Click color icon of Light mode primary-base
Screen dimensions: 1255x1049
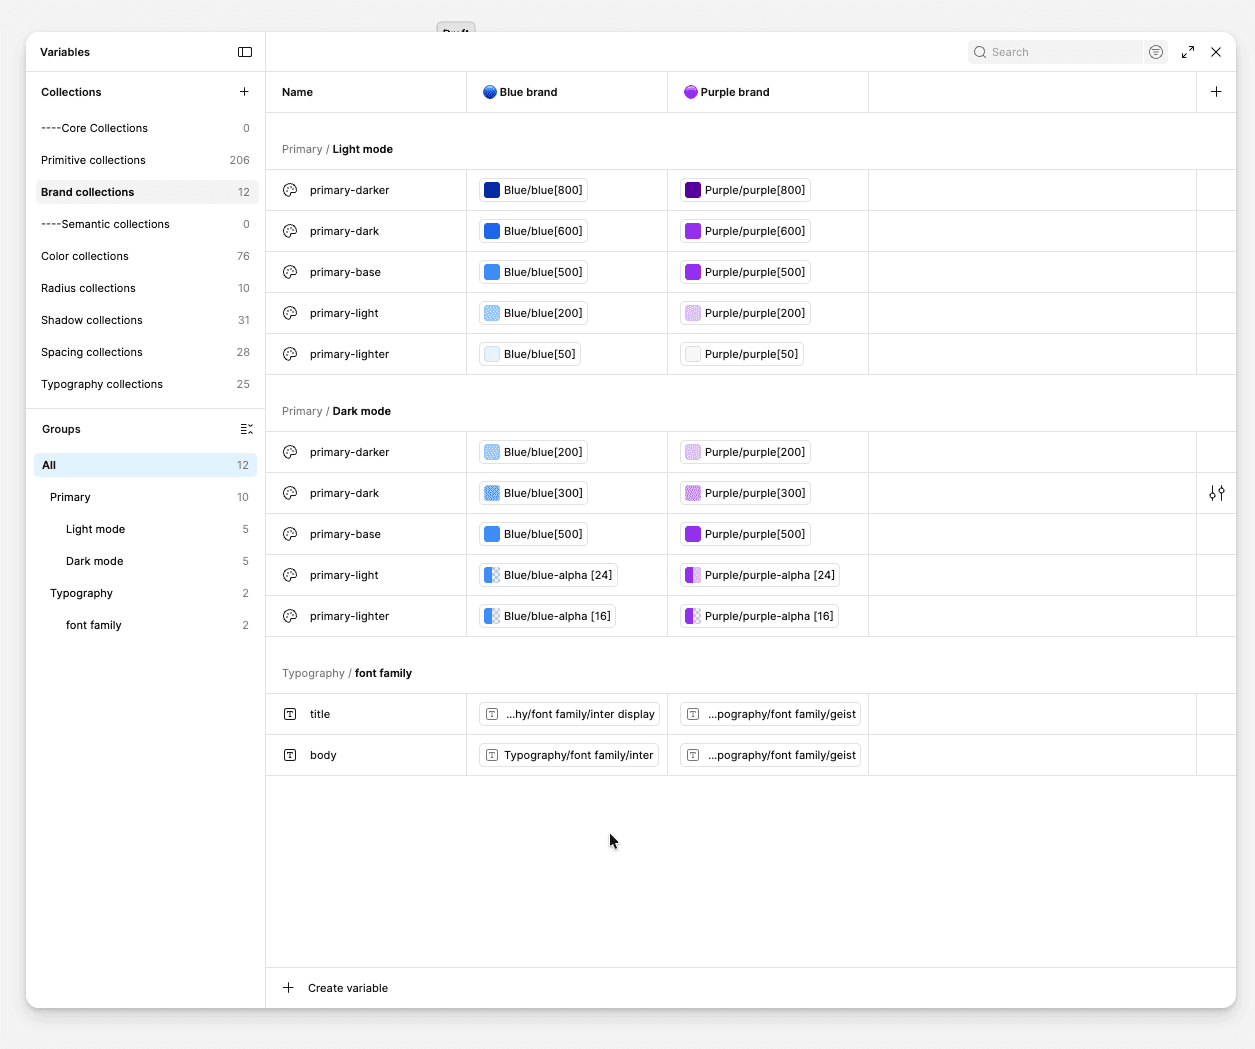(x=290, y=272)
